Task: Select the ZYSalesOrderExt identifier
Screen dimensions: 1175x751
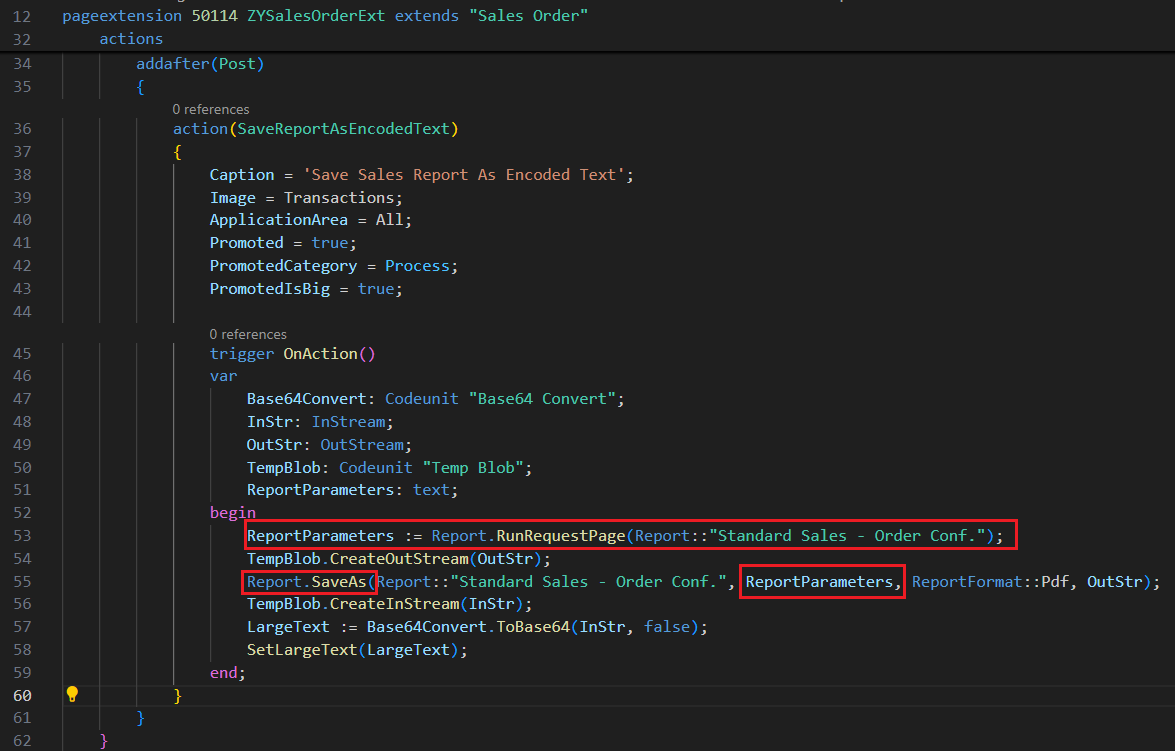Action: coord(315,15)
